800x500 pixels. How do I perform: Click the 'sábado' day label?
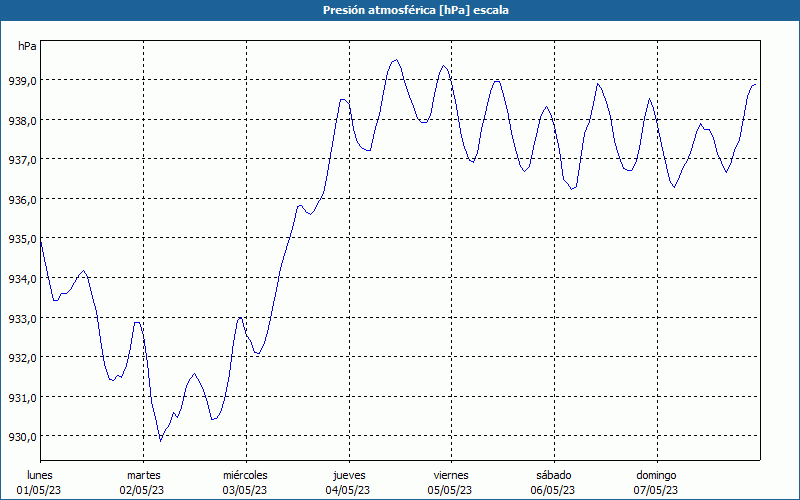click(x=554, y=475)
